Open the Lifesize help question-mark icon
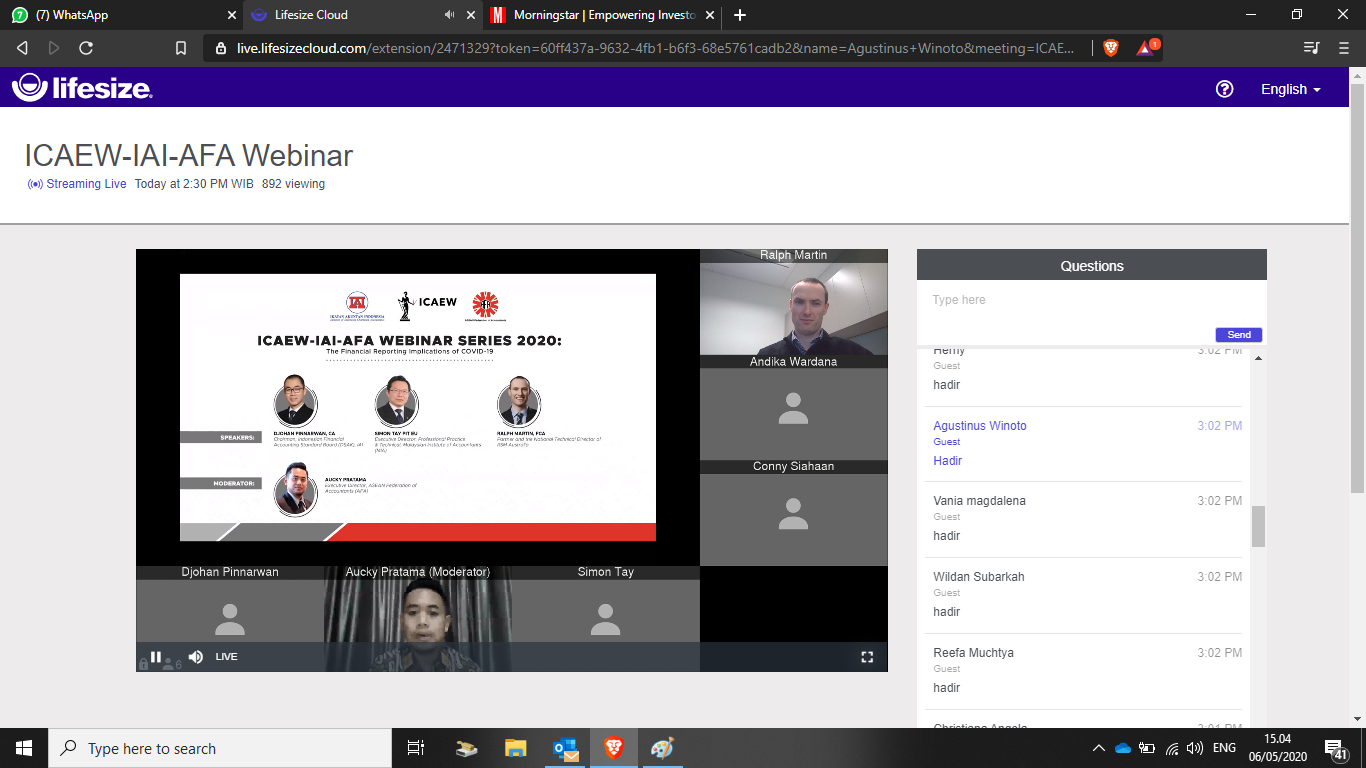 [1224, 89]
